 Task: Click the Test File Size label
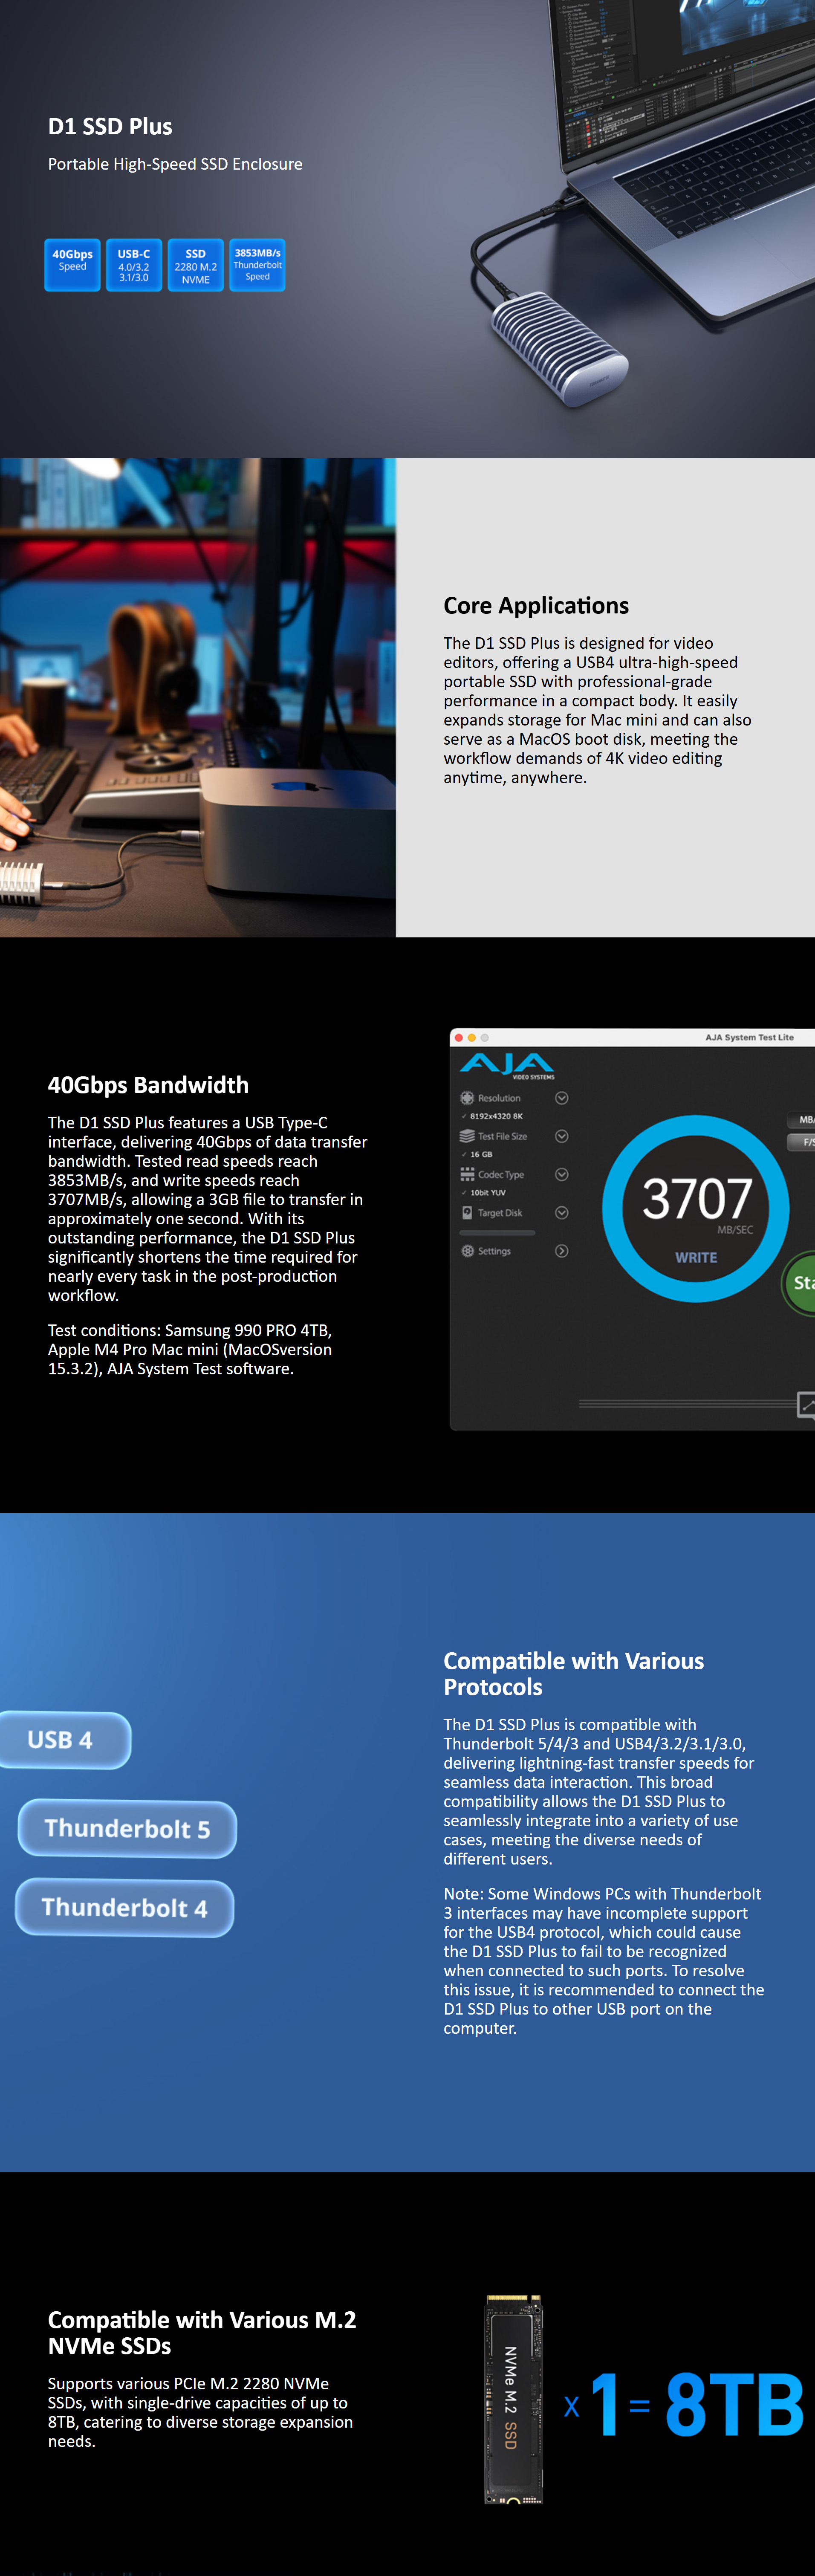tap(502, 1136)
